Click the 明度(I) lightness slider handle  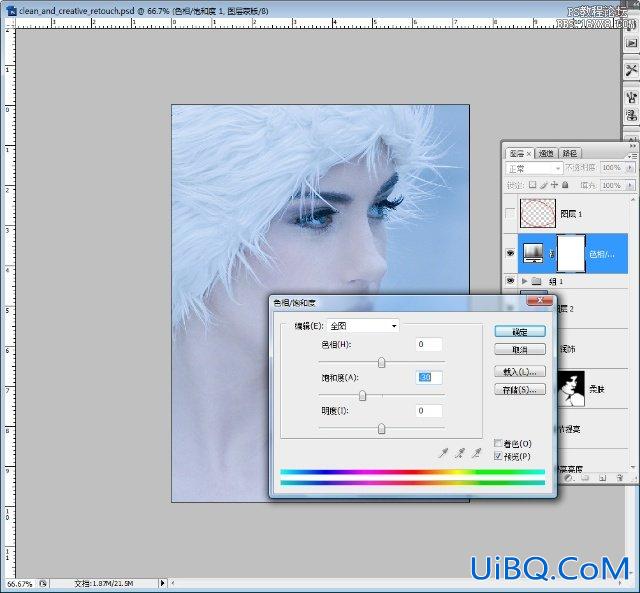[x=381, y=429]
